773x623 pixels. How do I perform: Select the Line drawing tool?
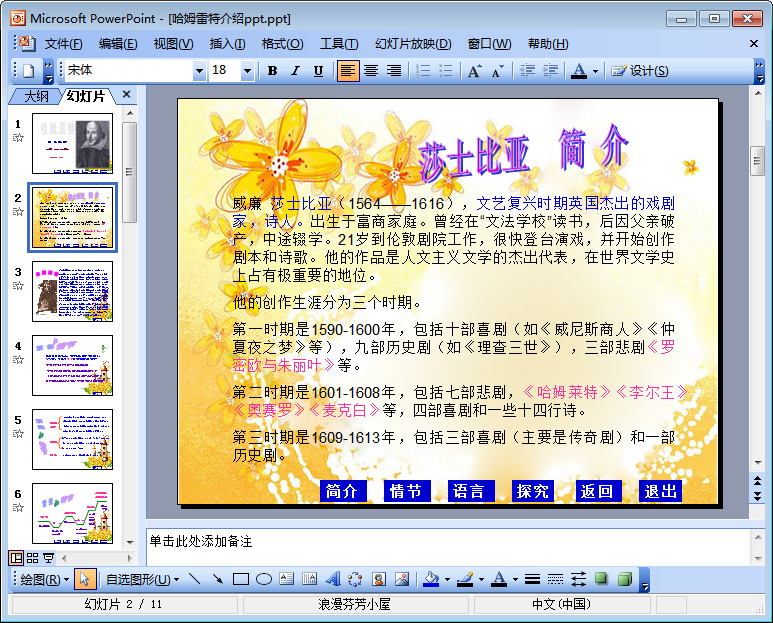coord(194,579)
